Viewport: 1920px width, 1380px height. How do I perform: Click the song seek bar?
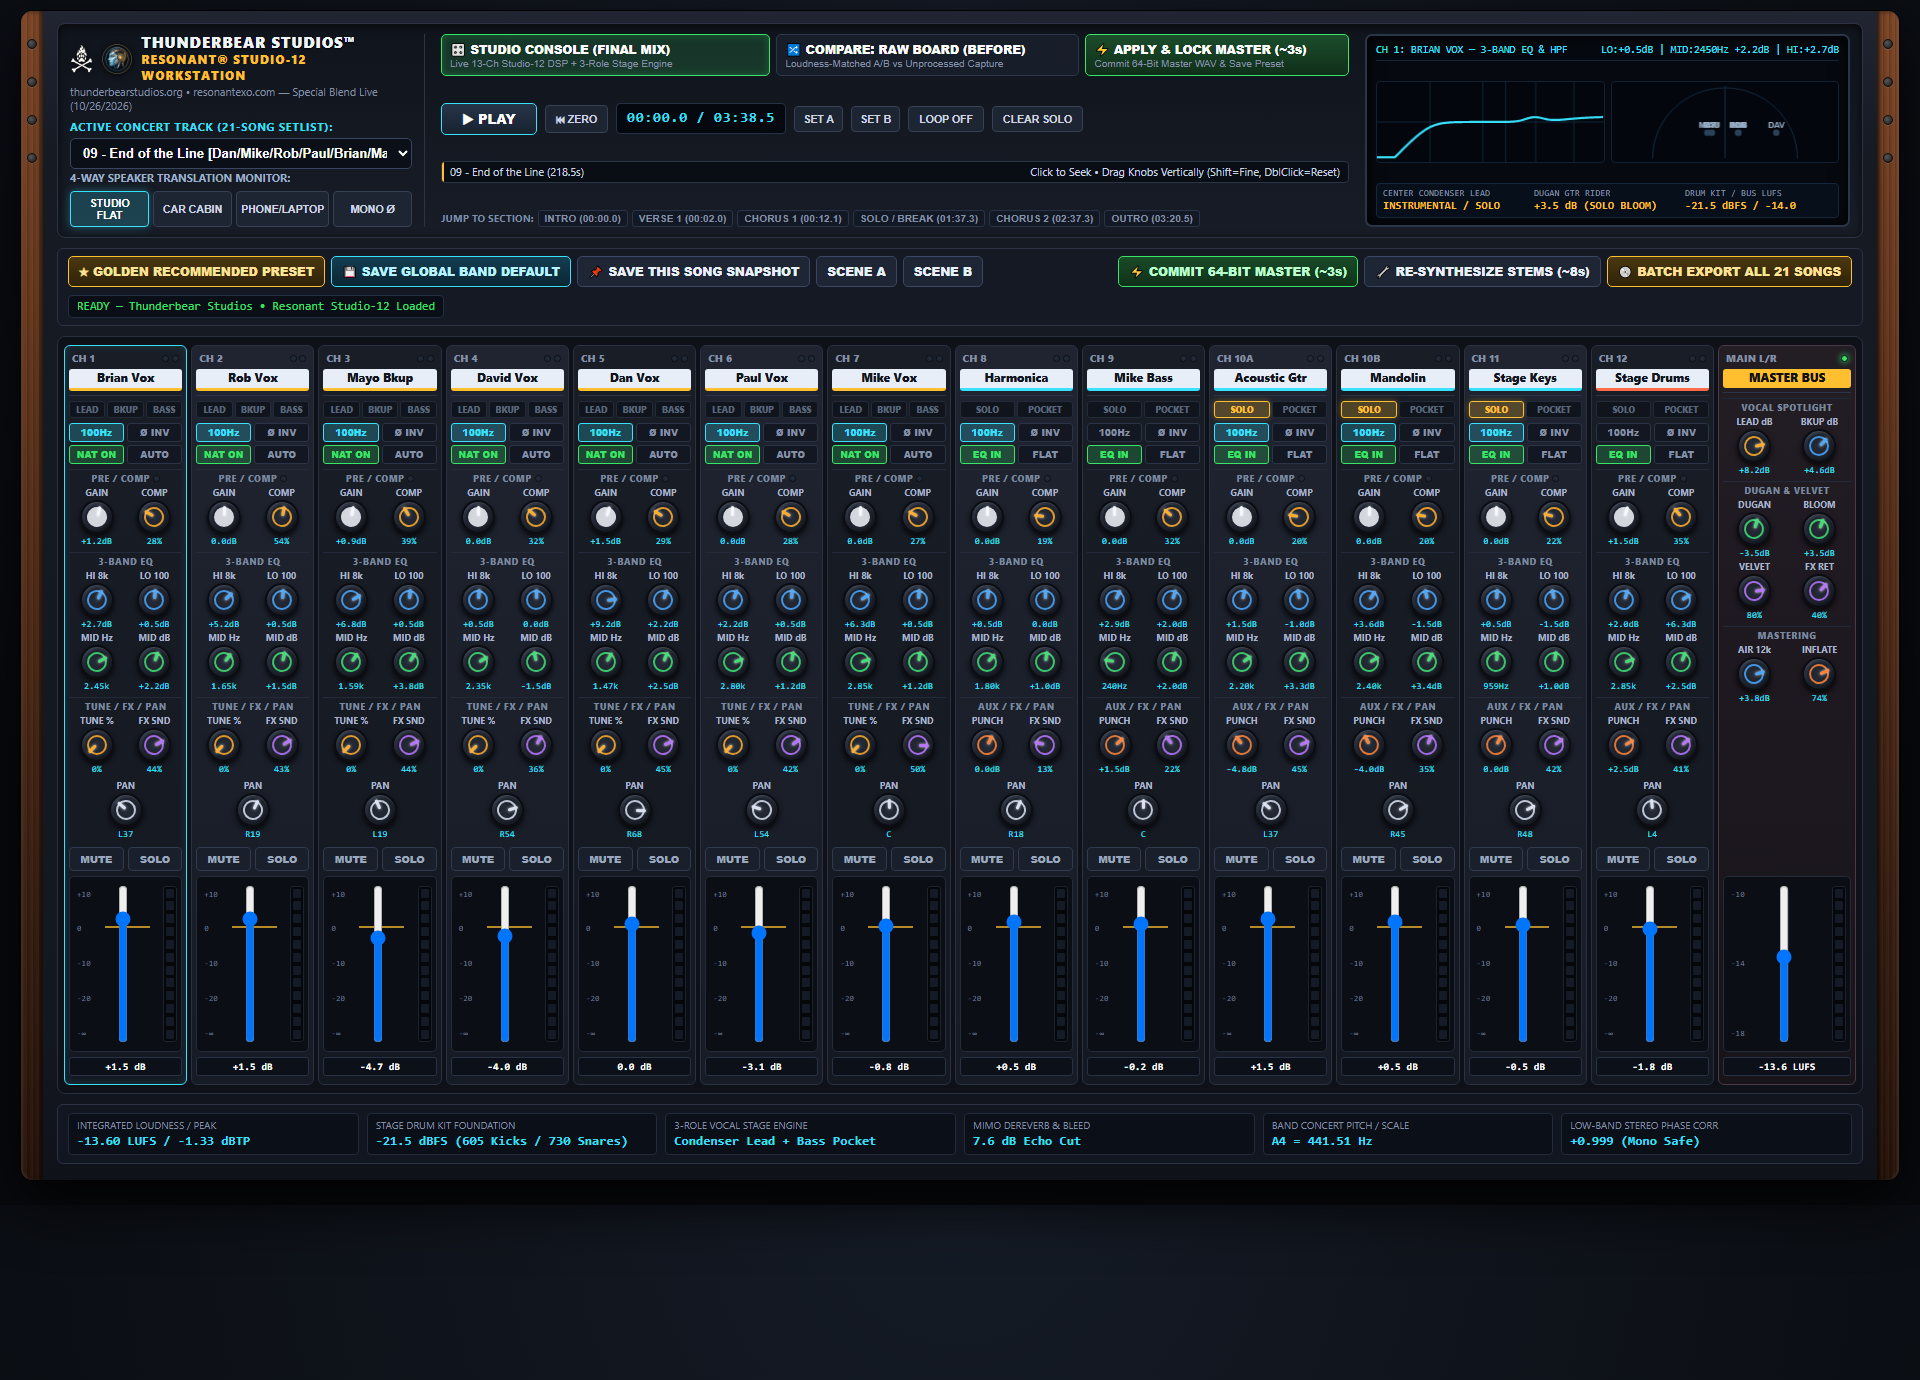pos(895,172)
